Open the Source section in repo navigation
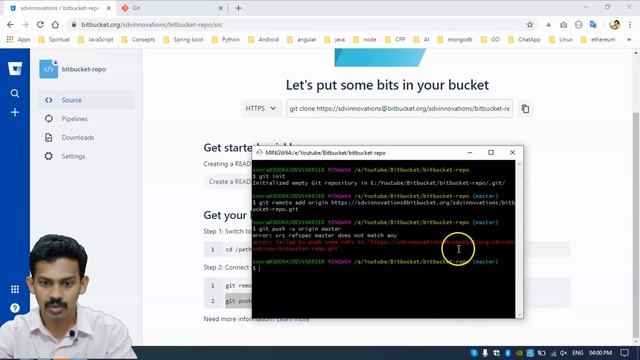The image size is (640, 360). (x=86, y=100)
